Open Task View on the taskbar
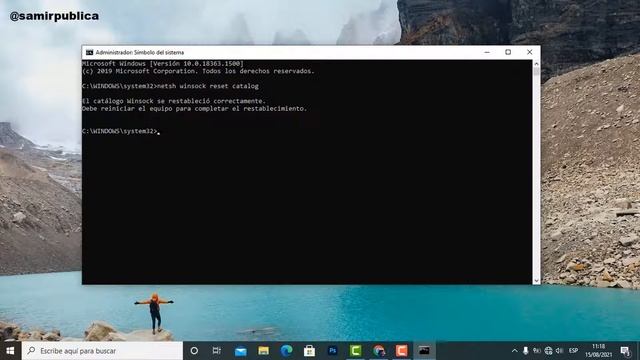 tap(217, 351)
